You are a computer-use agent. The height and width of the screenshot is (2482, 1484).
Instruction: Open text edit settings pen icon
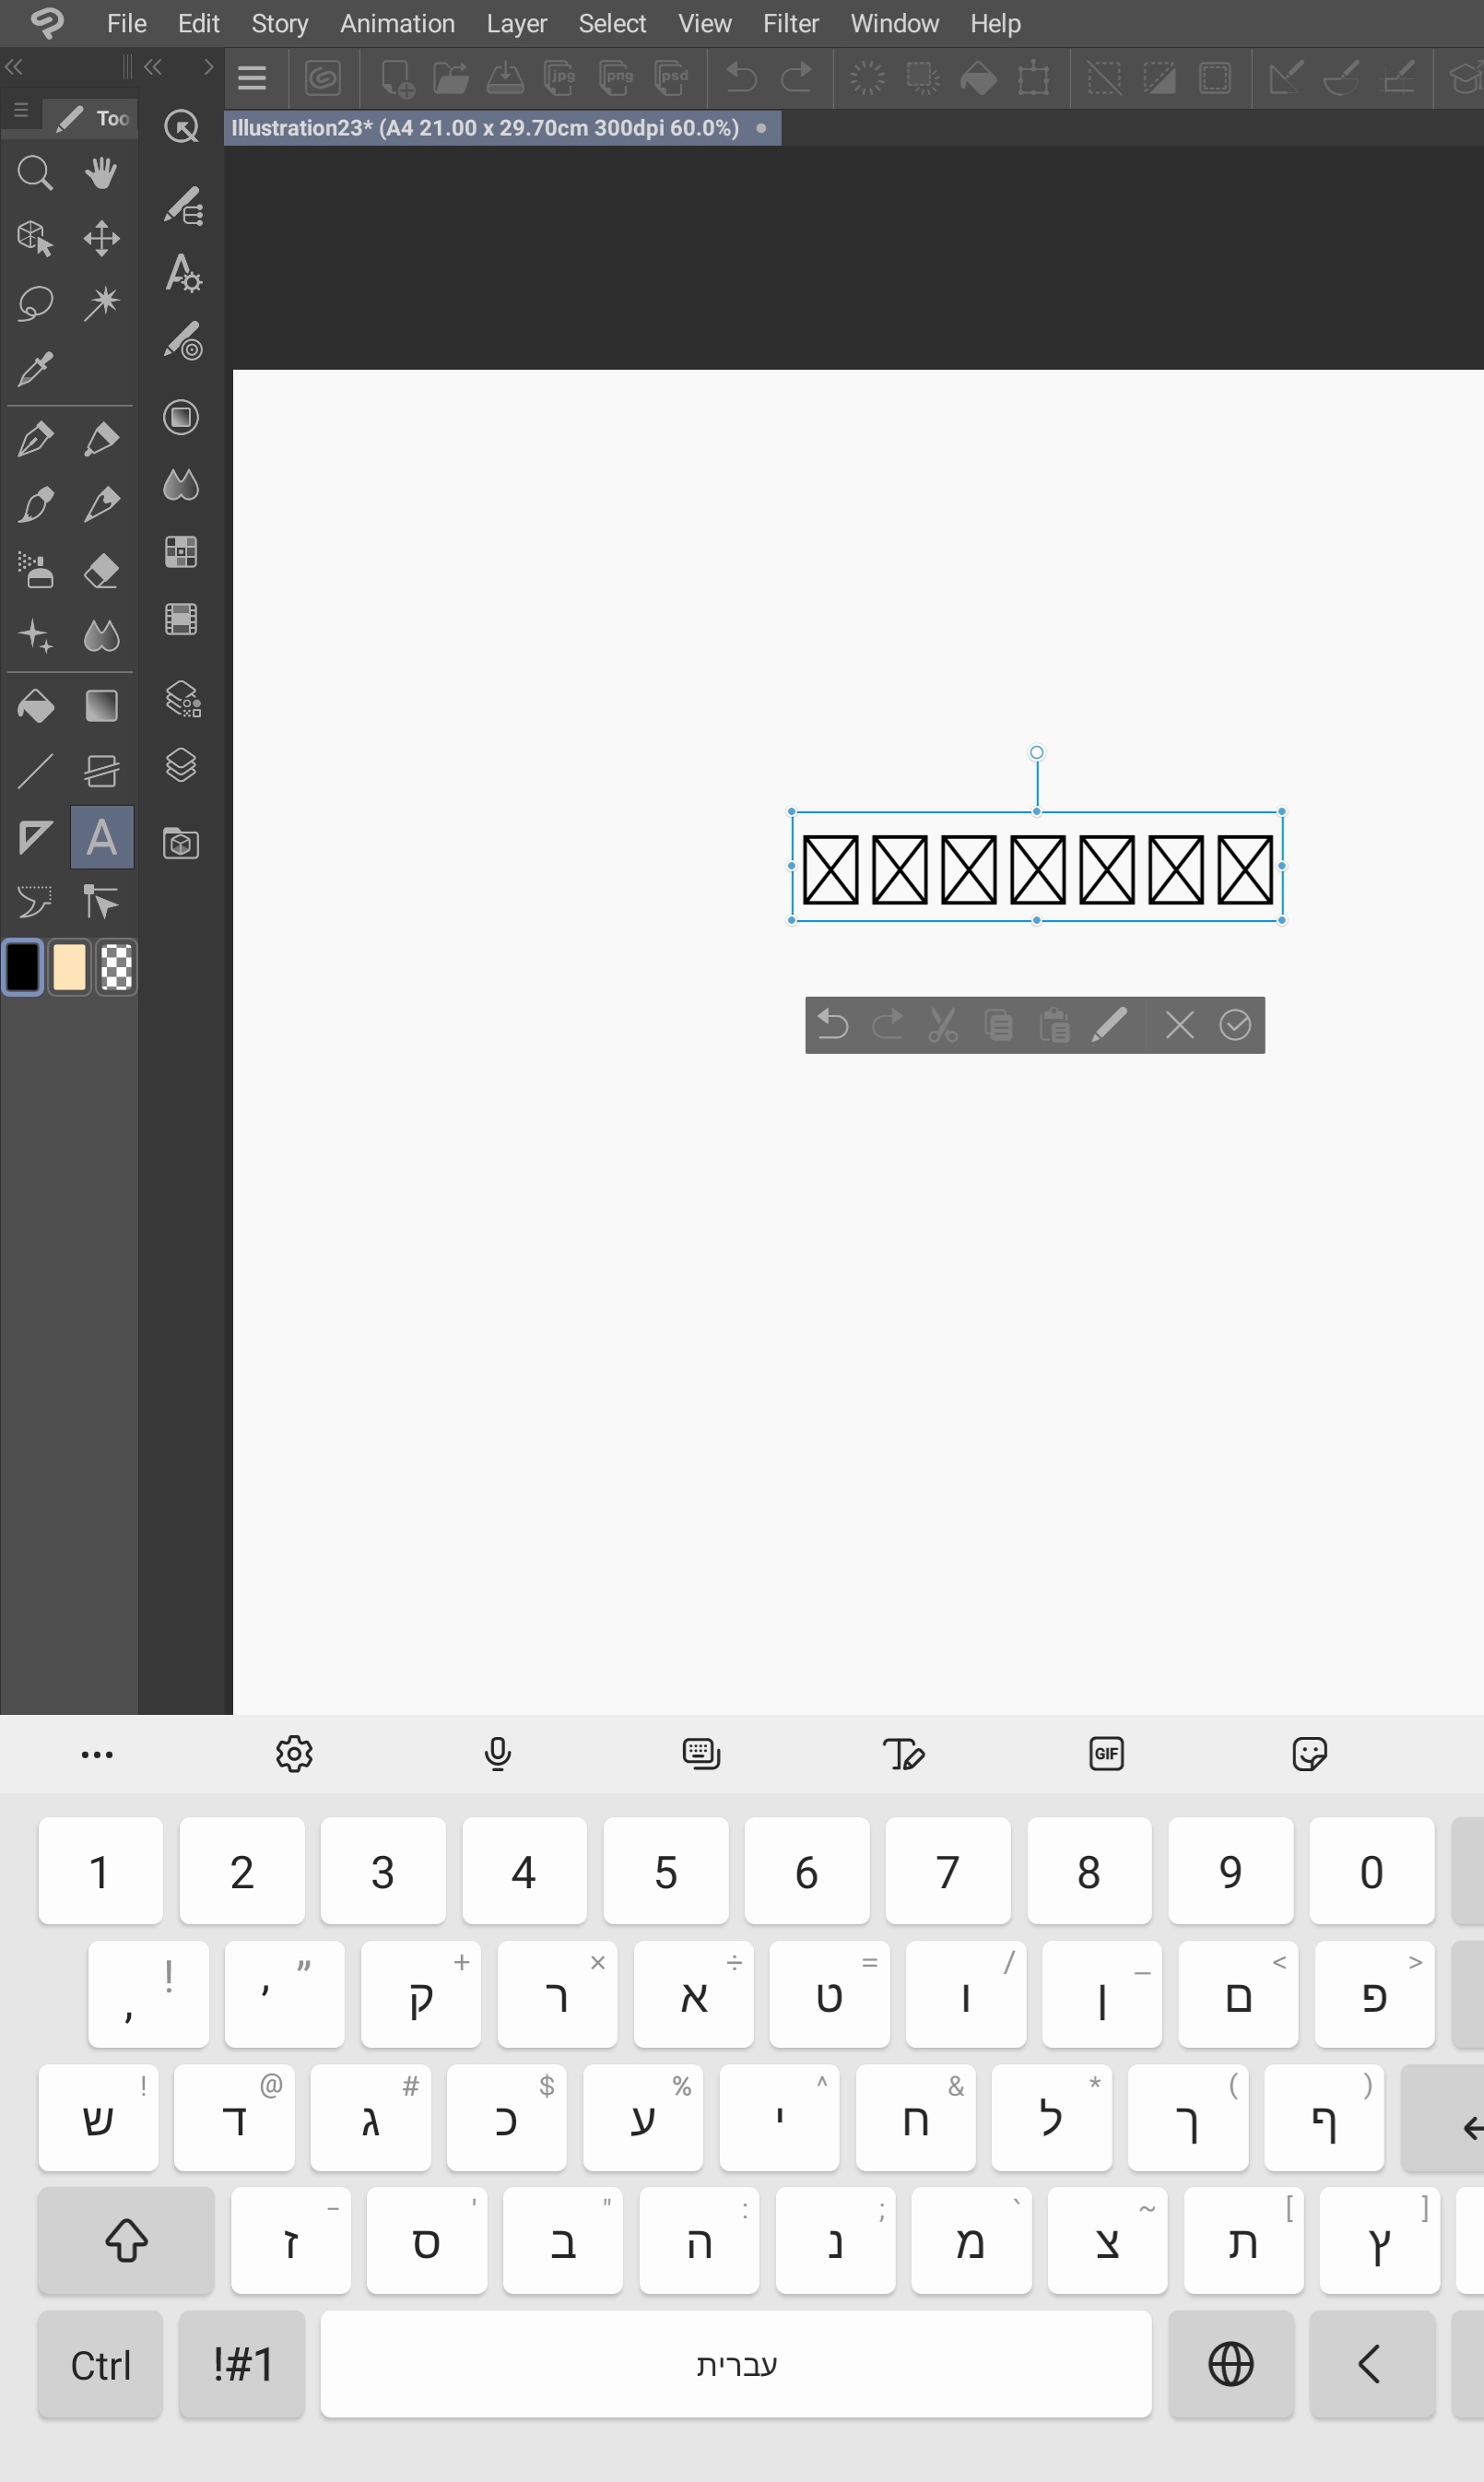(1109, 1025)
